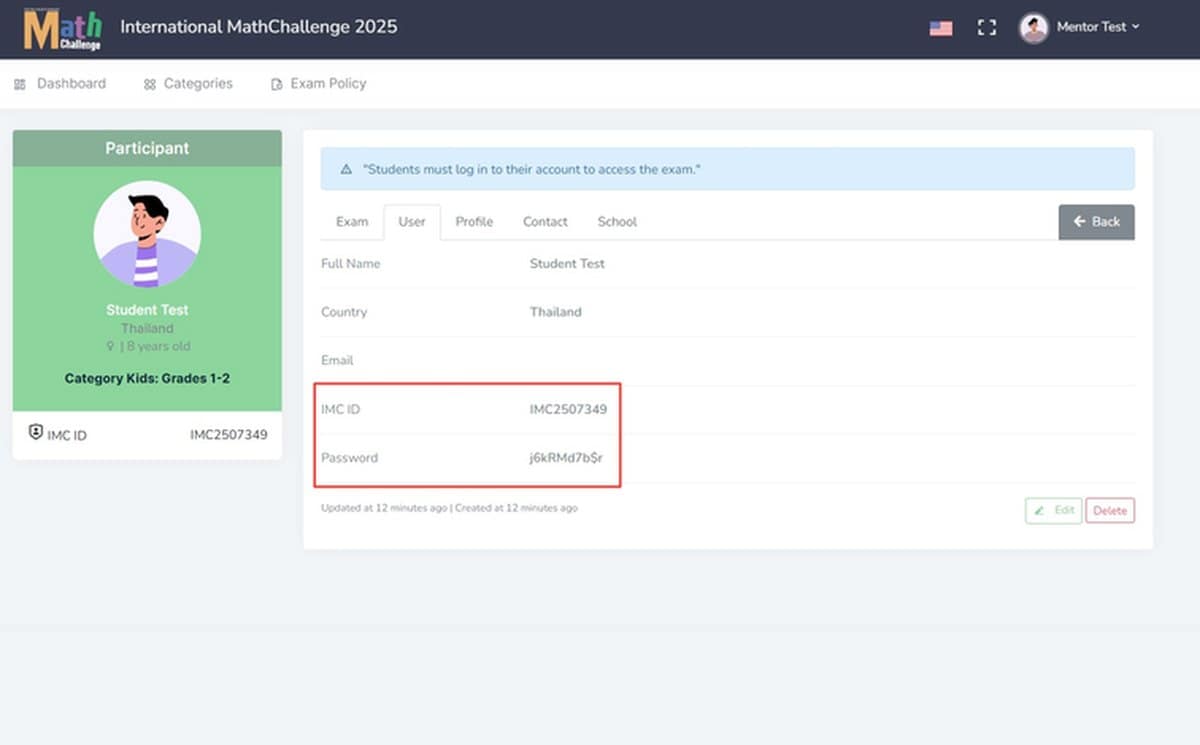Click the Participant card header
This screenshot has height=745, width=1200.
[147, 148]
